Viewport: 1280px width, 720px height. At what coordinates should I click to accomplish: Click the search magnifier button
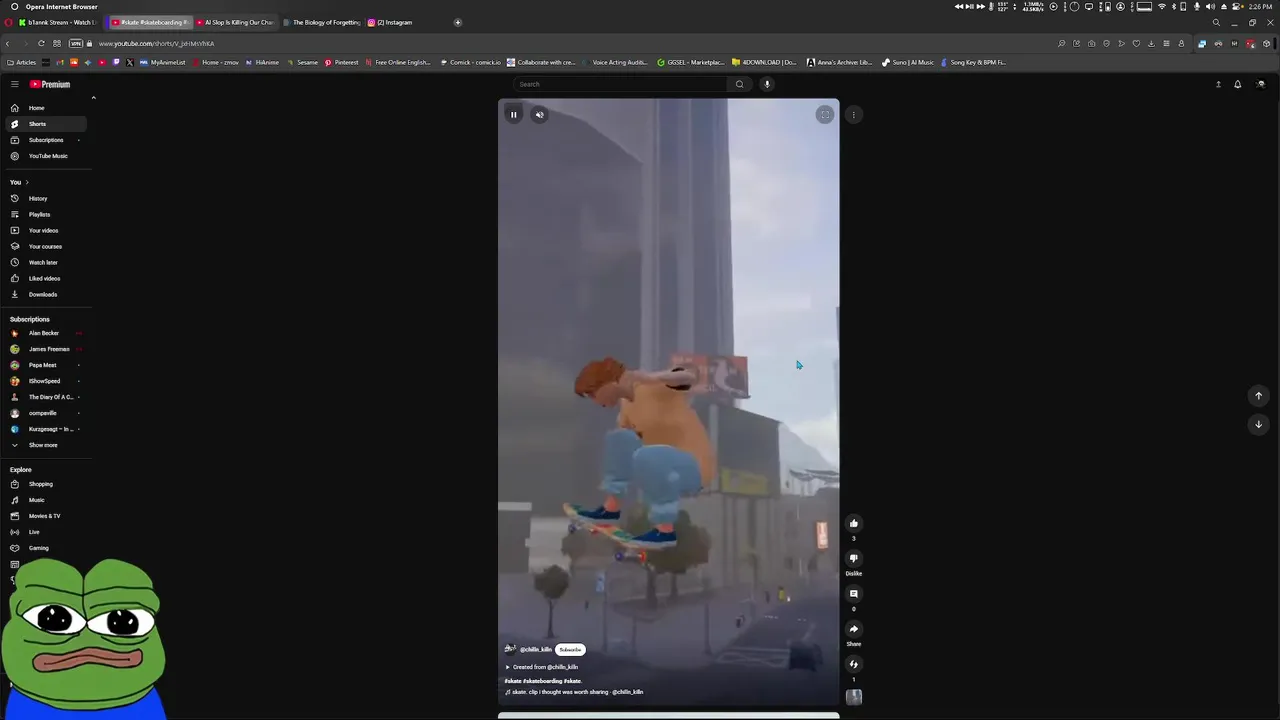coord(740,84)
